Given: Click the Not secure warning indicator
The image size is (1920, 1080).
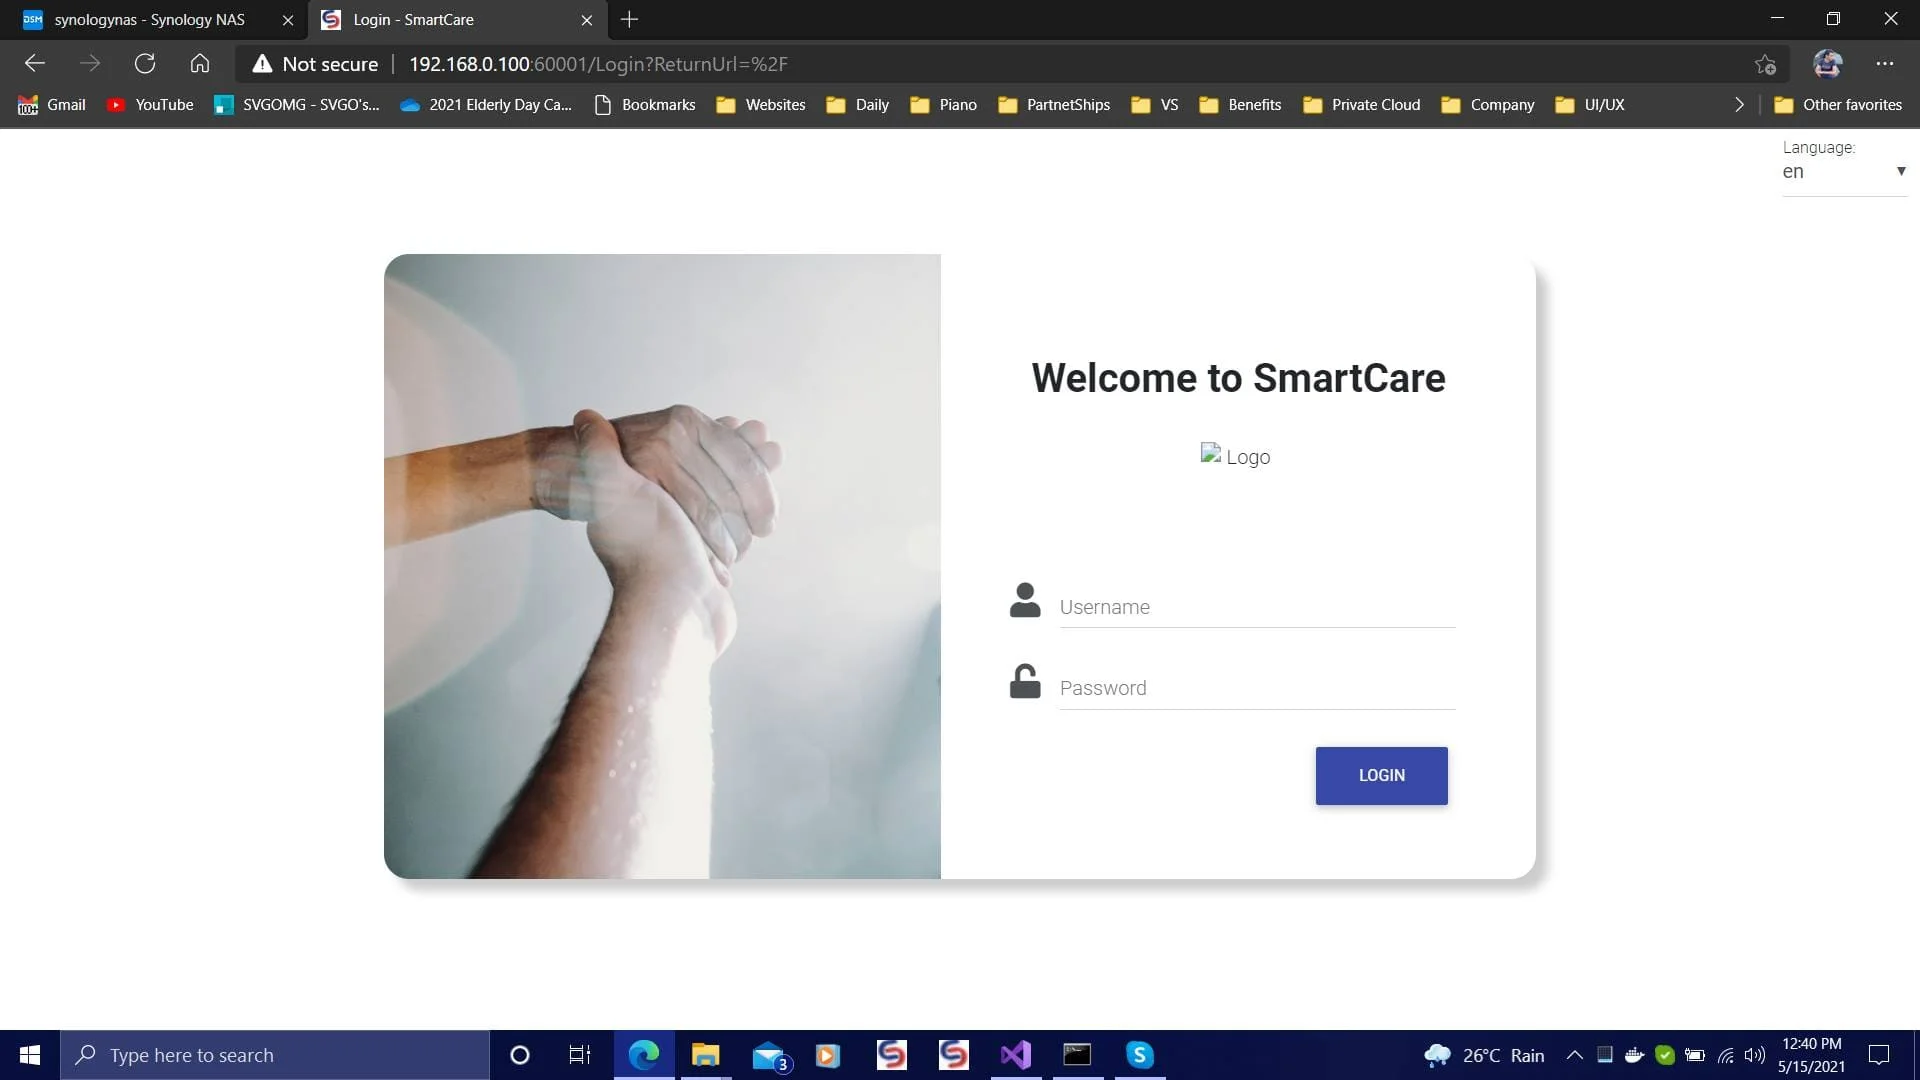Looking at the screenshot, I should click(316, 64).
